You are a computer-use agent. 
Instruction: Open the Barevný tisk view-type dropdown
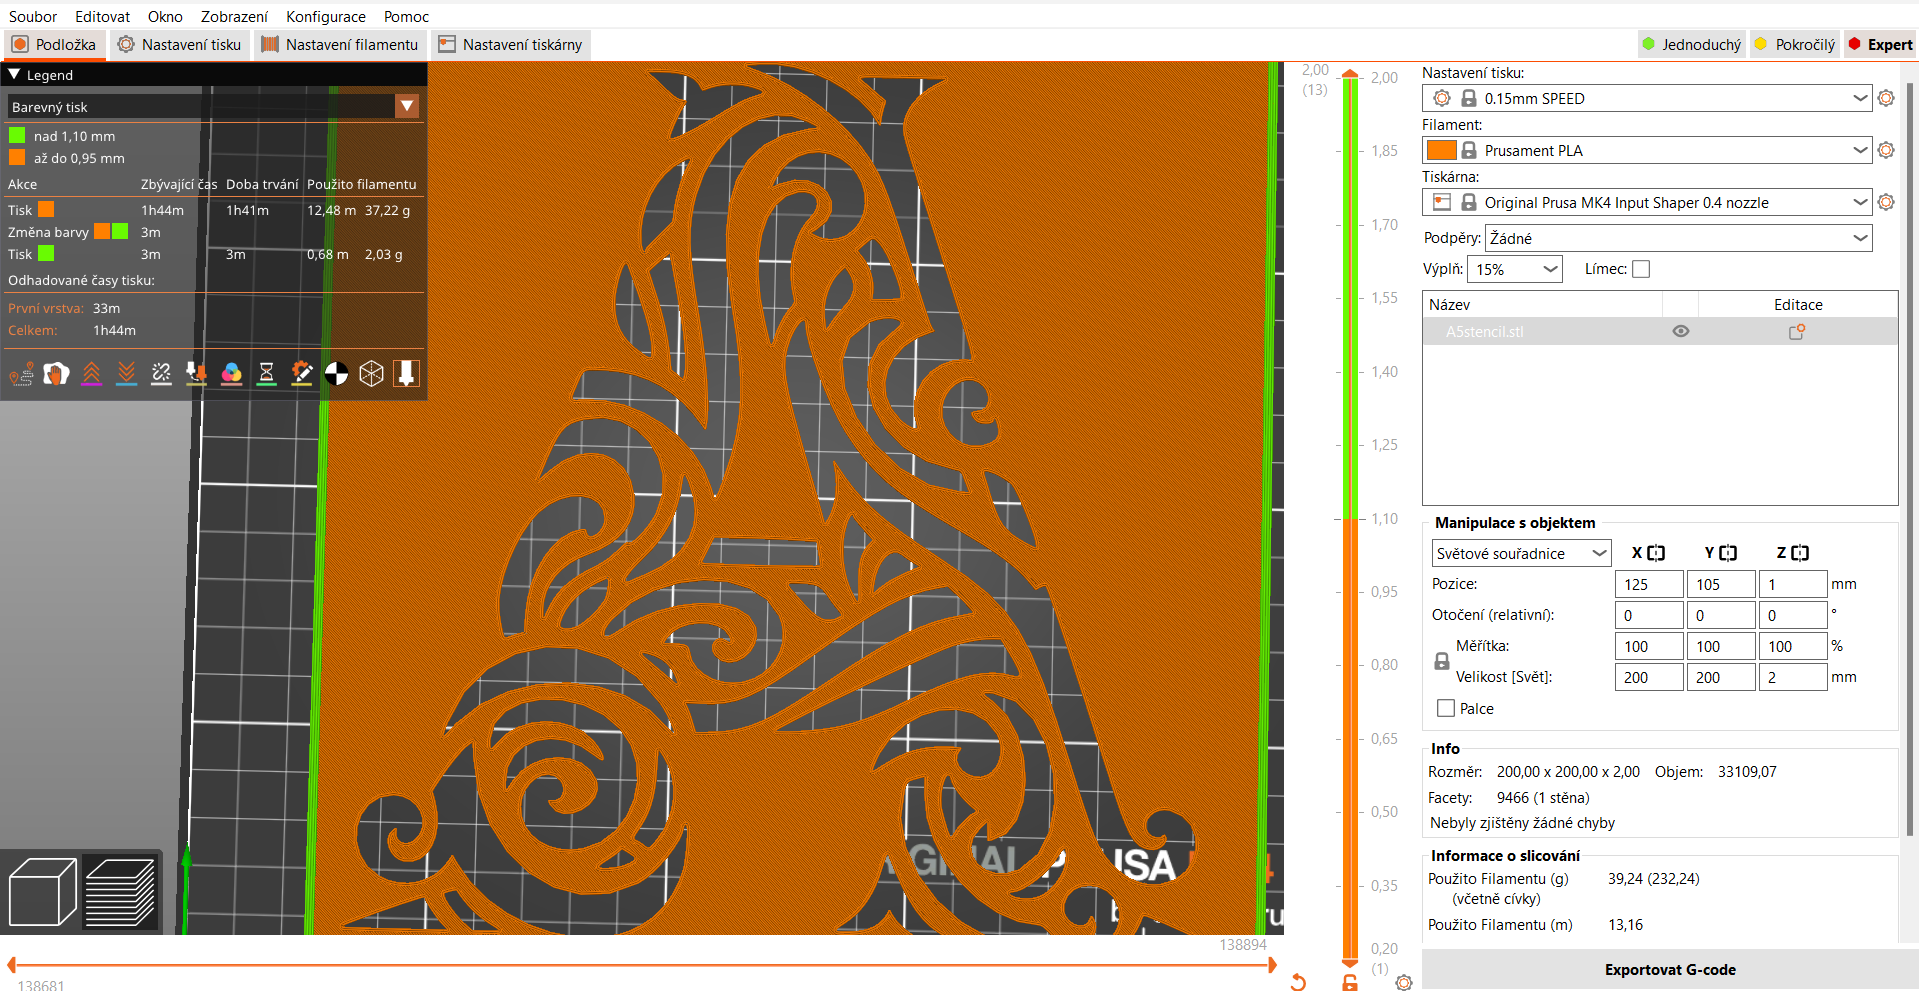(x=213, y=106)
